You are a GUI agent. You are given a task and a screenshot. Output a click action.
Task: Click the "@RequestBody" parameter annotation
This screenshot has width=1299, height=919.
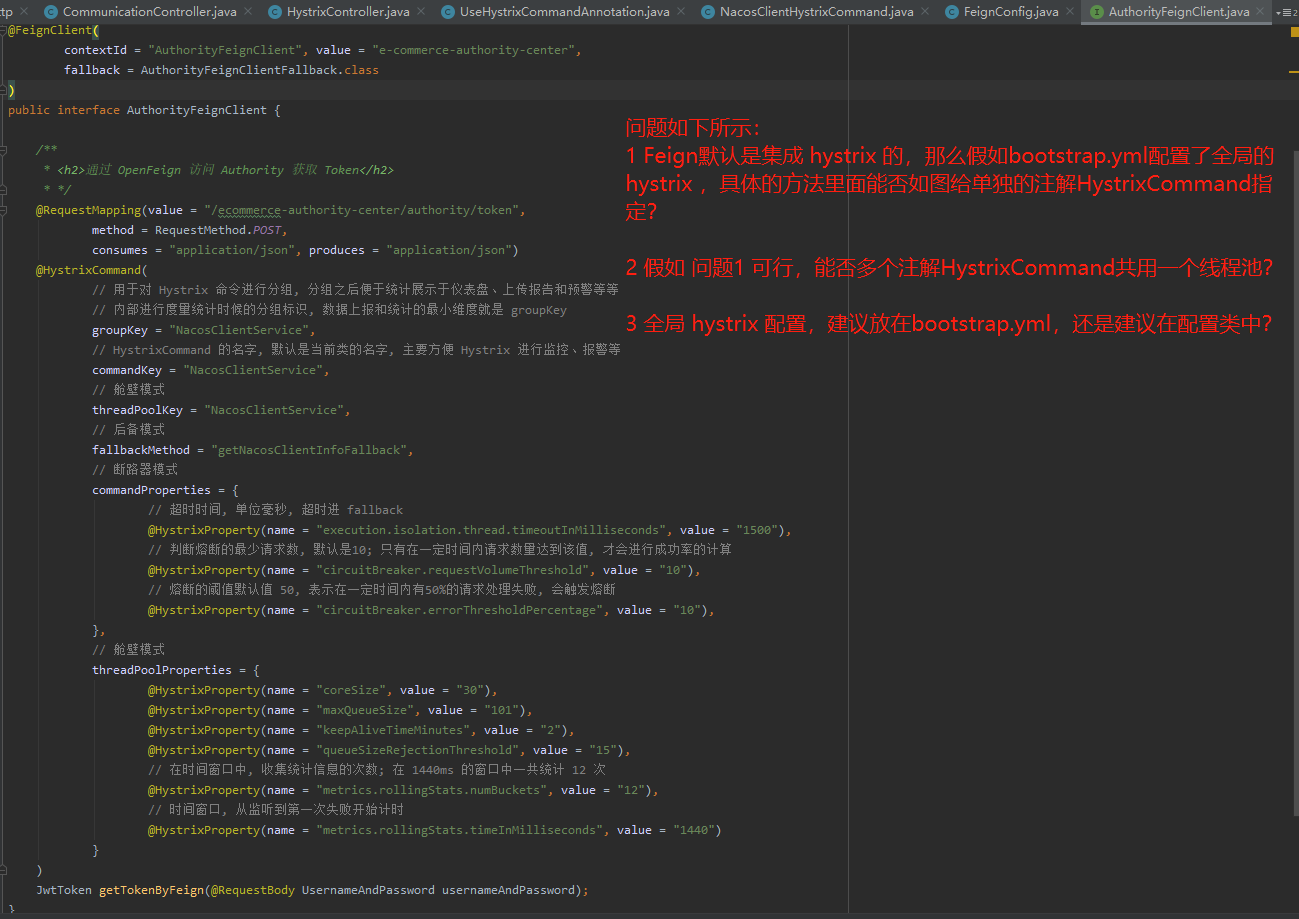click(x=253, y=890)
